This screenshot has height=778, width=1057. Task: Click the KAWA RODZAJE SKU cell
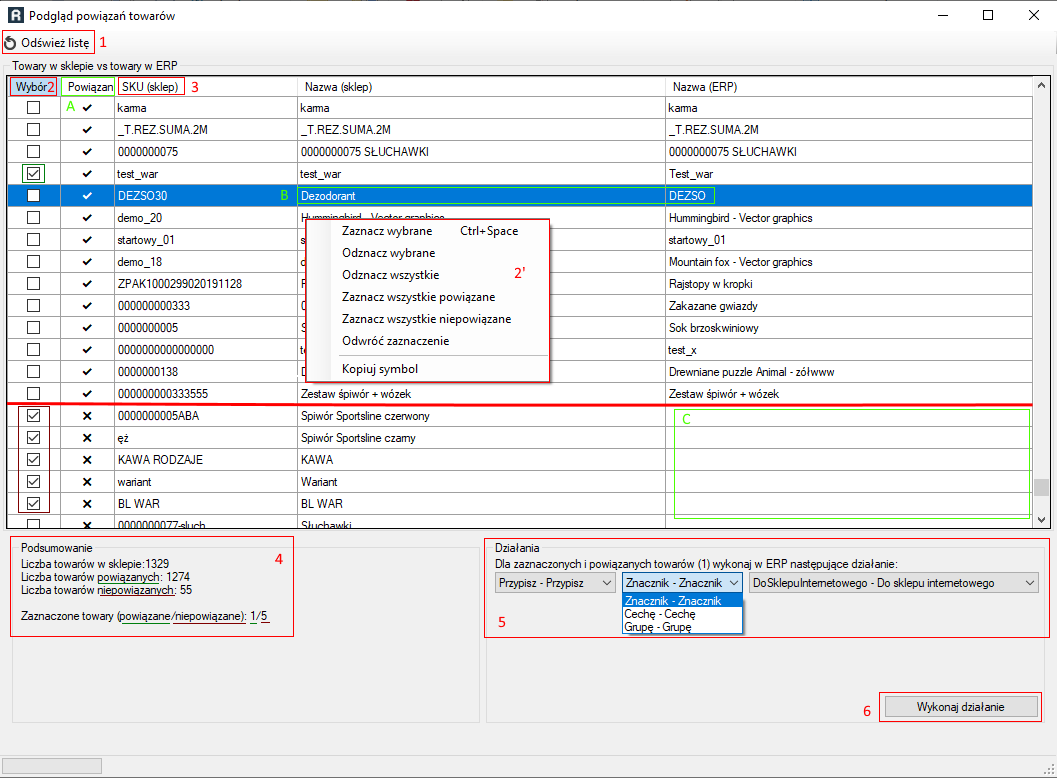[206, 460]
